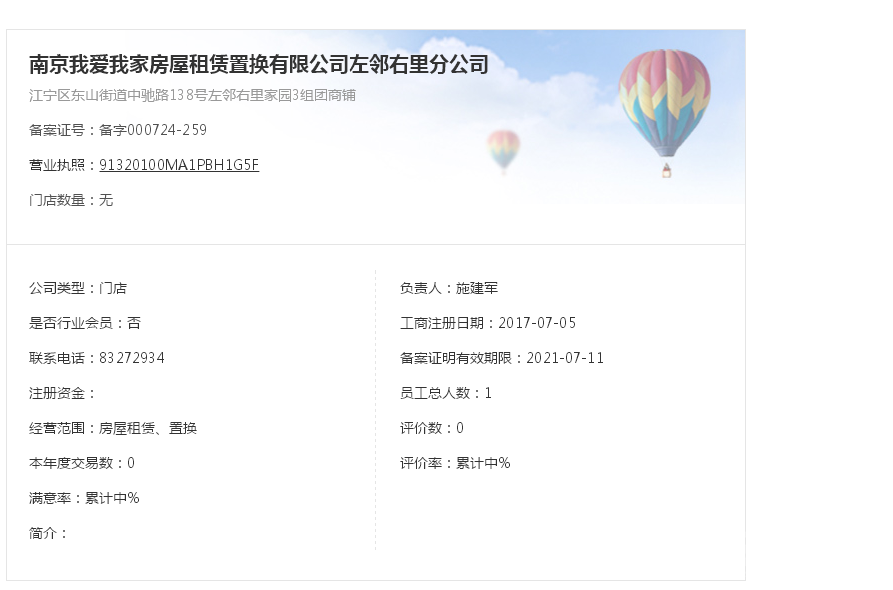Screen dimensions: 893x590
Task: Click the 是否行业会员 membership status entry
Action: 85,323
